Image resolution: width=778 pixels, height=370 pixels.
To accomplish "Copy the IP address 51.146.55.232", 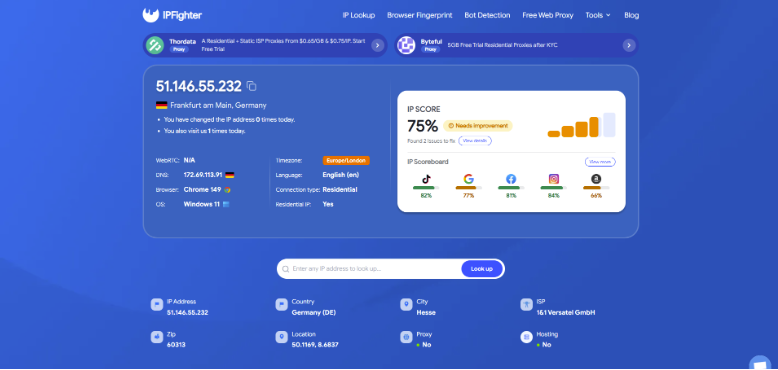I will (x=252, y=86).
